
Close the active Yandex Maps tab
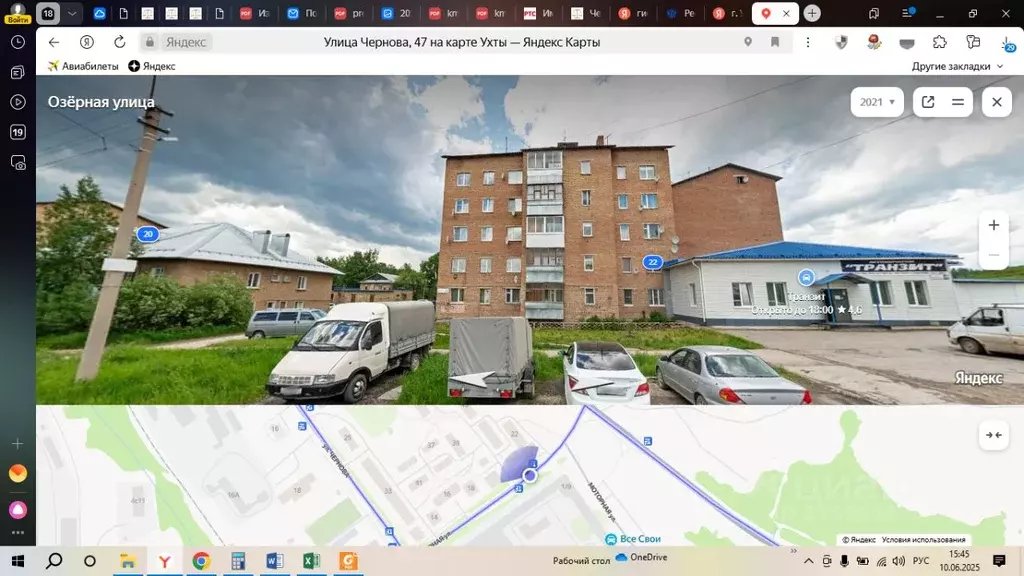786,13
